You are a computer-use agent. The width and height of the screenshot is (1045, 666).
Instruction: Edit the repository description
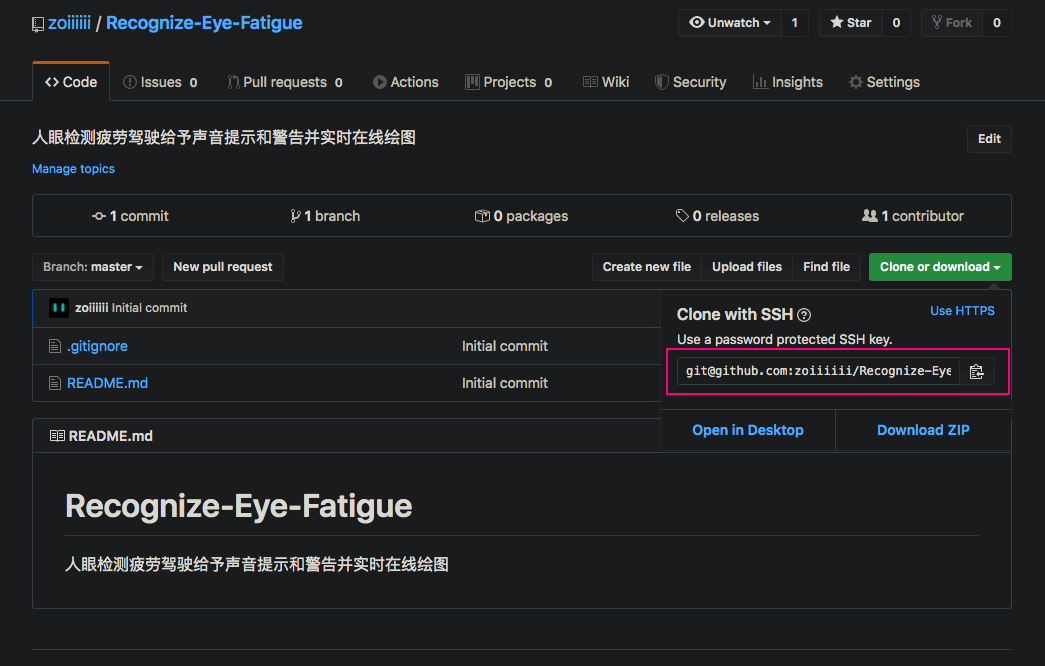(x=989, y=139)
